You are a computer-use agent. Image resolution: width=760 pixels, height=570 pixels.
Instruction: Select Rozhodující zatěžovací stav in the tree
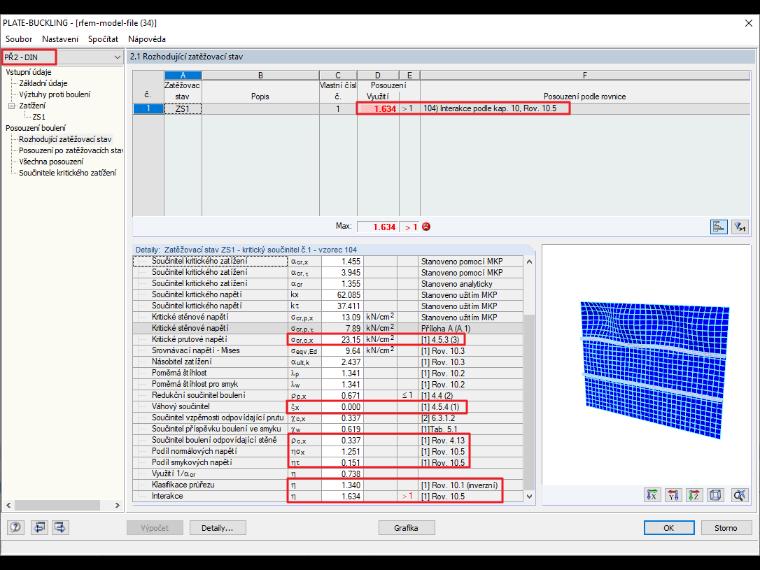click(65, 139)
